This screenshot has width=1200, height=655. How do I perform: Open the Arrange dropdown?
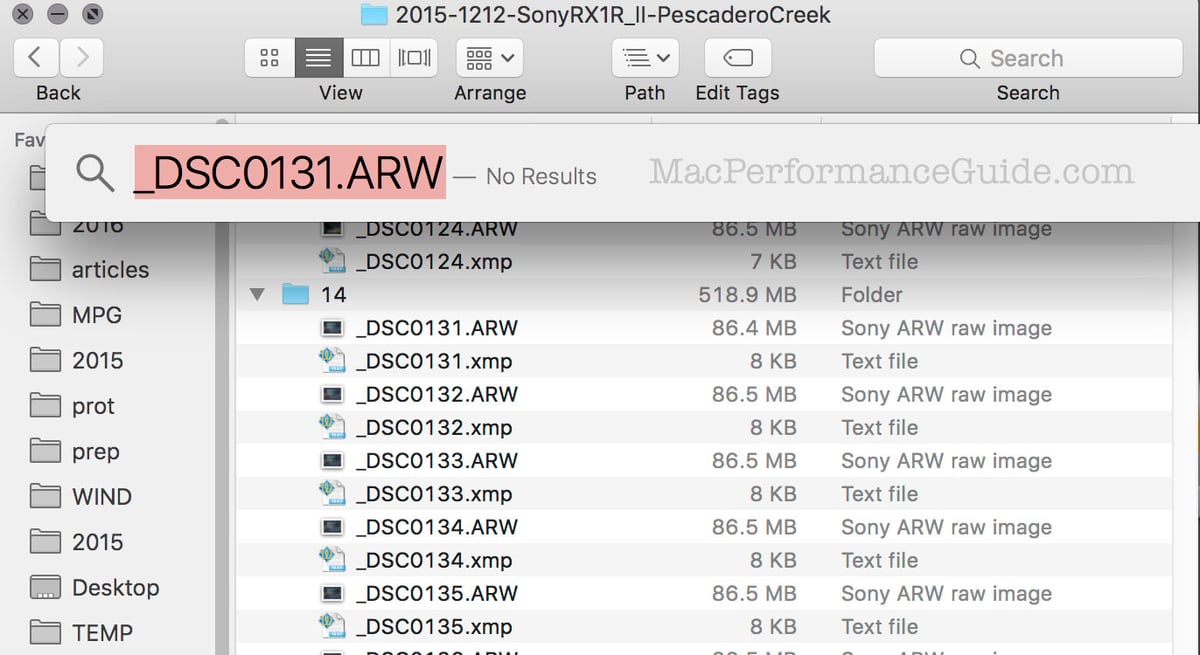point(490,58)
